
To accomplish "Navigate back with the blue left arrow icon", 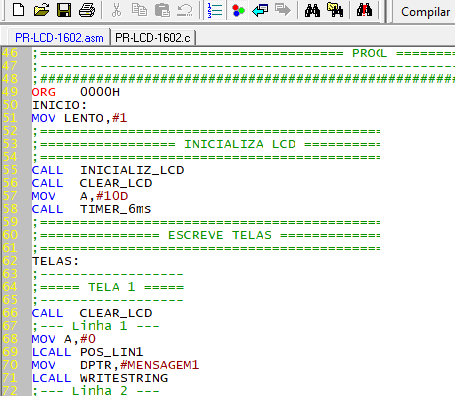I will pos(260,10).
